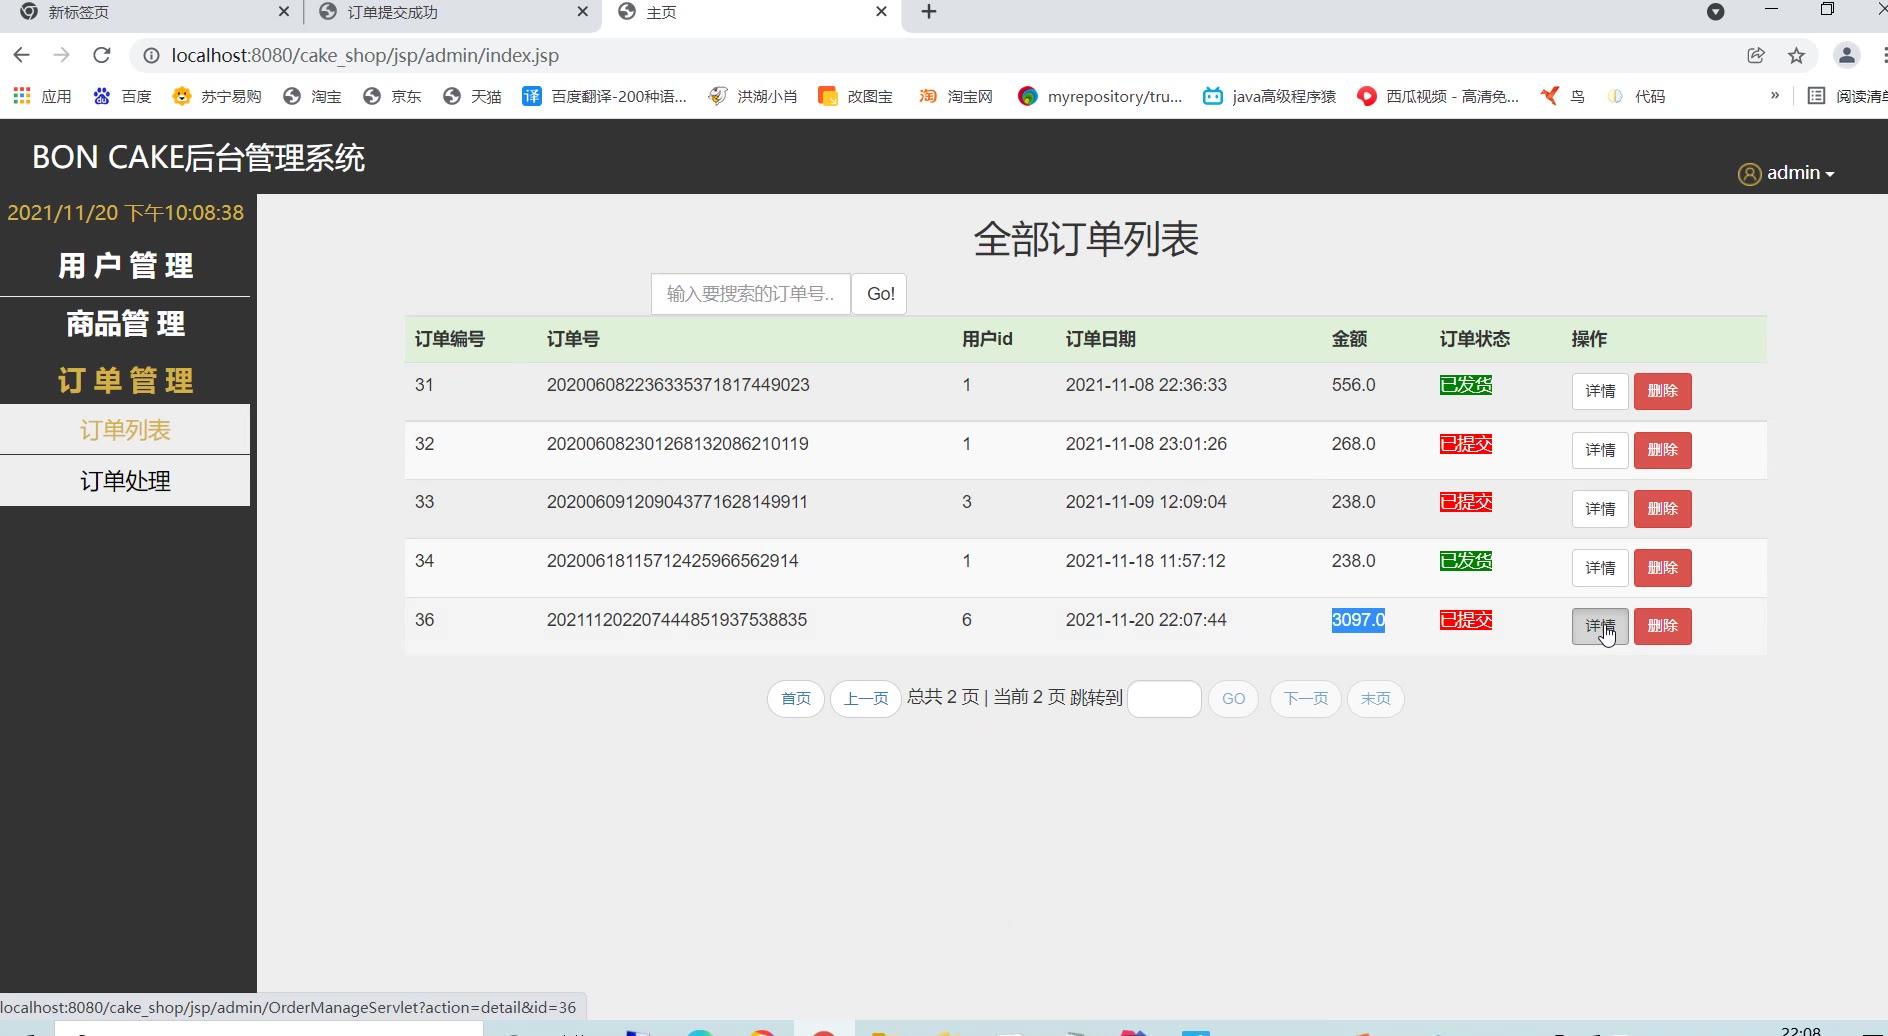Click the Go! search button

coord(880,294)
